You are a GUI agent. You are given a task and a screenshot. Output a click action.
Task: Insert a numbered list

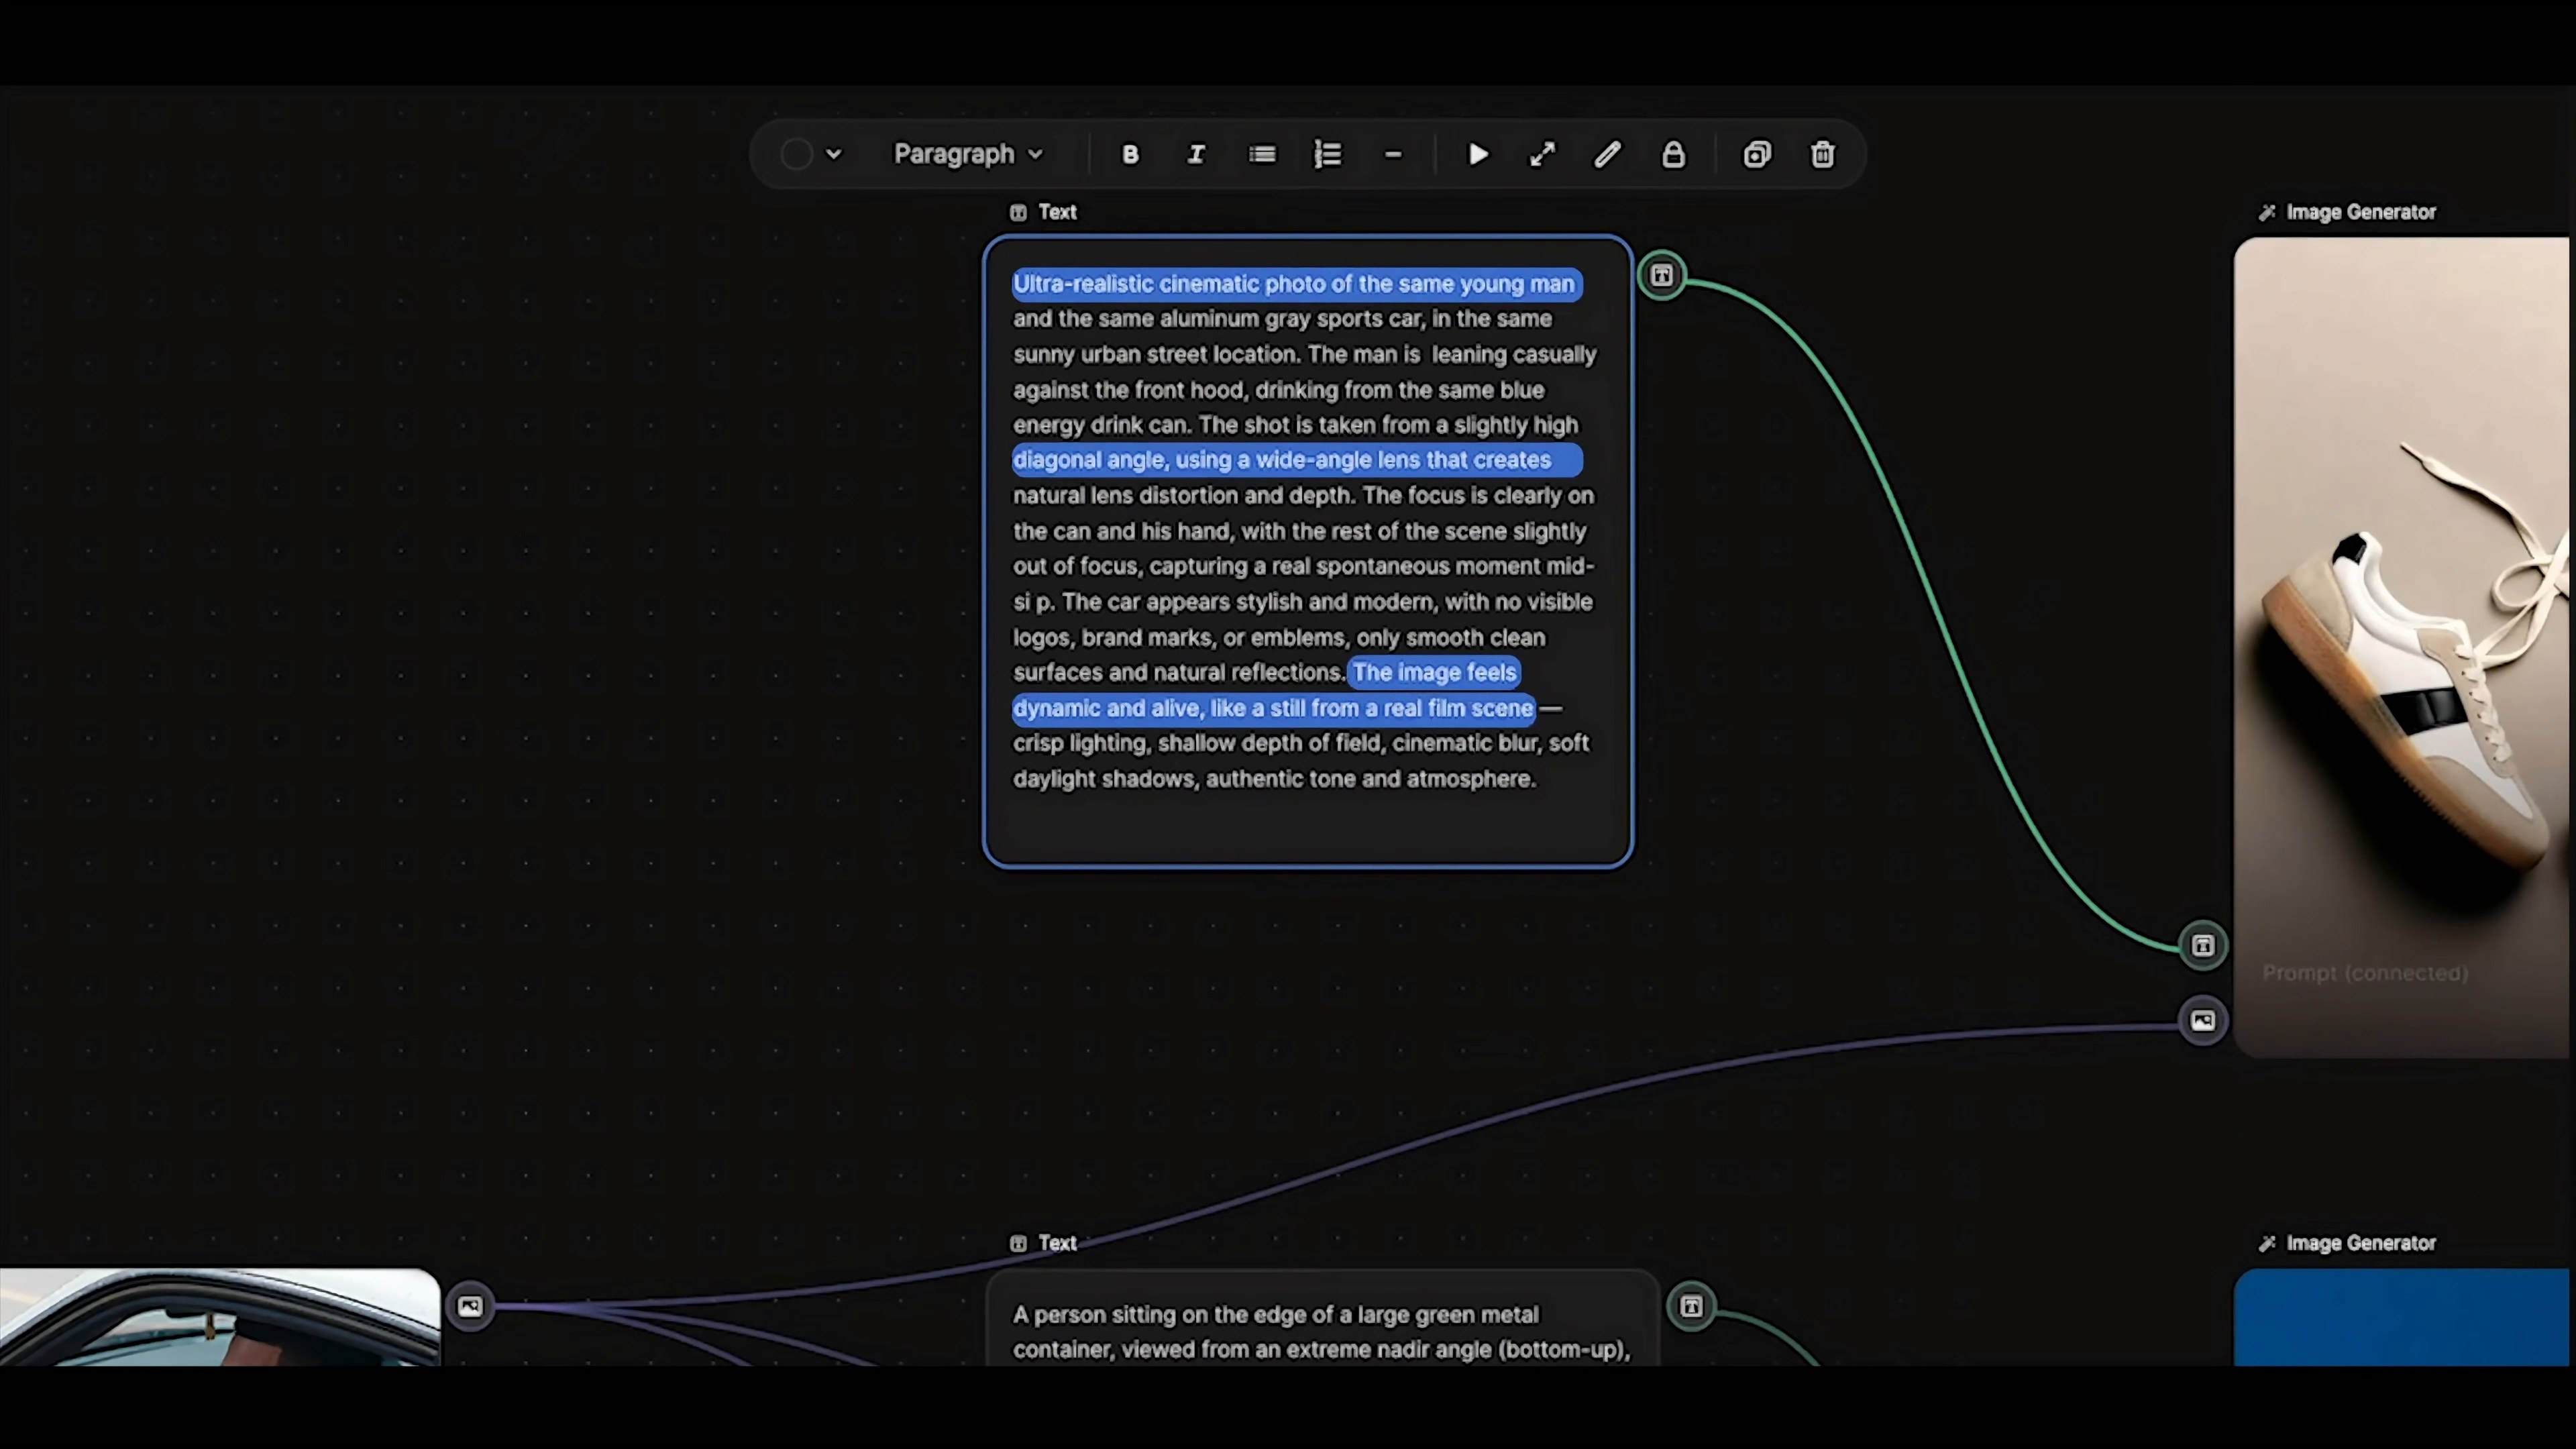[1327, 154]
